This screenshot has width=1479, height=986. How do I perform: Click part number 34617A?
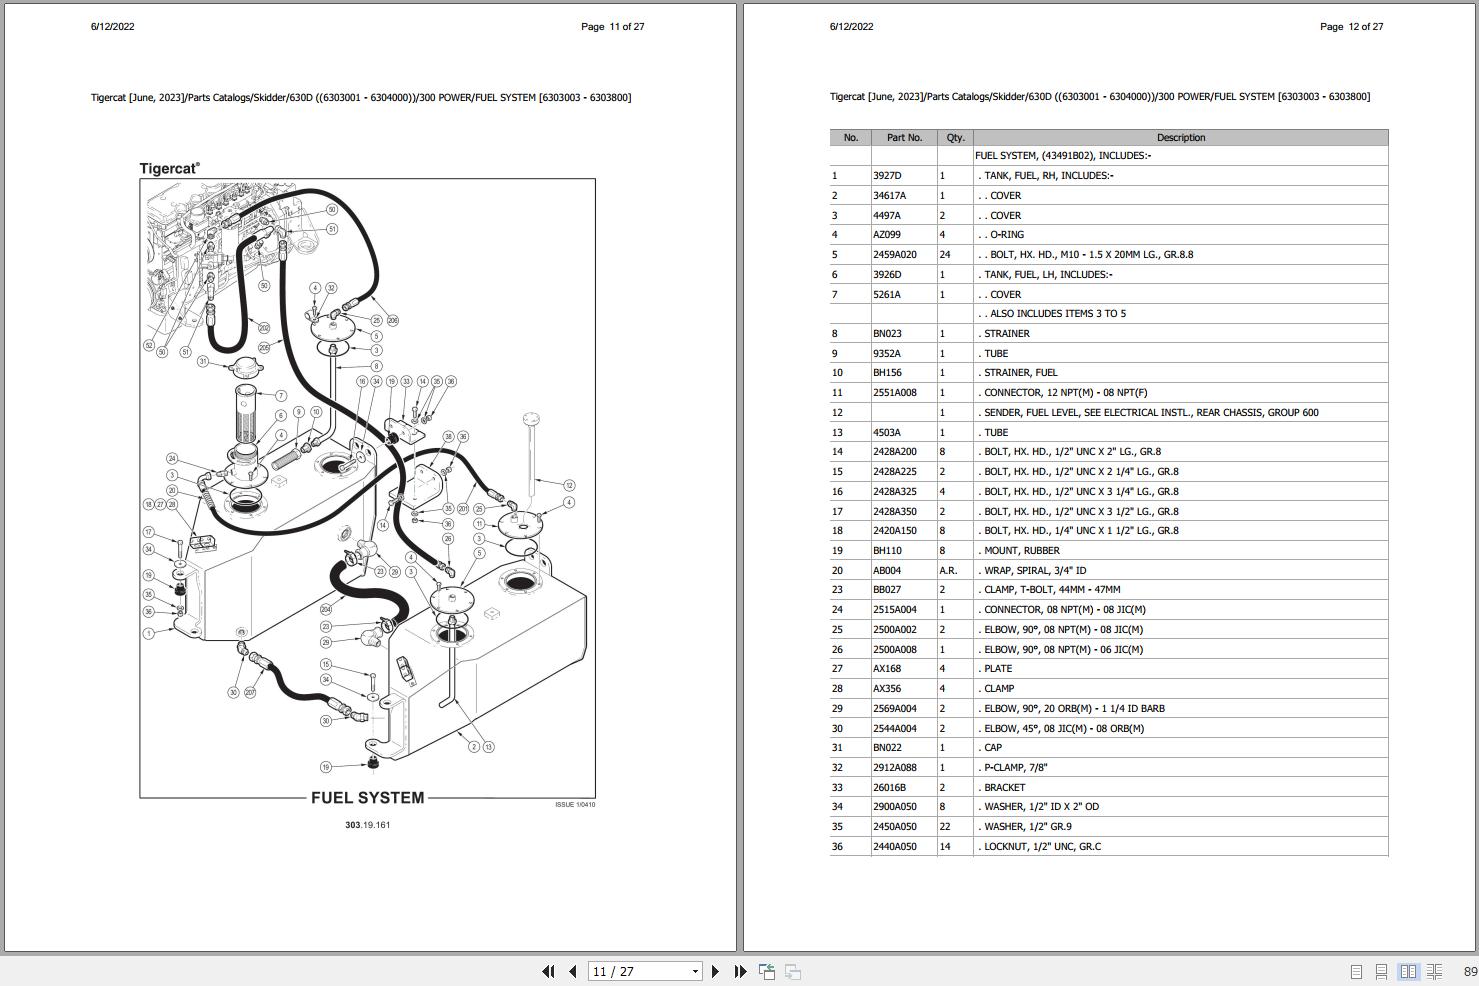890,196
